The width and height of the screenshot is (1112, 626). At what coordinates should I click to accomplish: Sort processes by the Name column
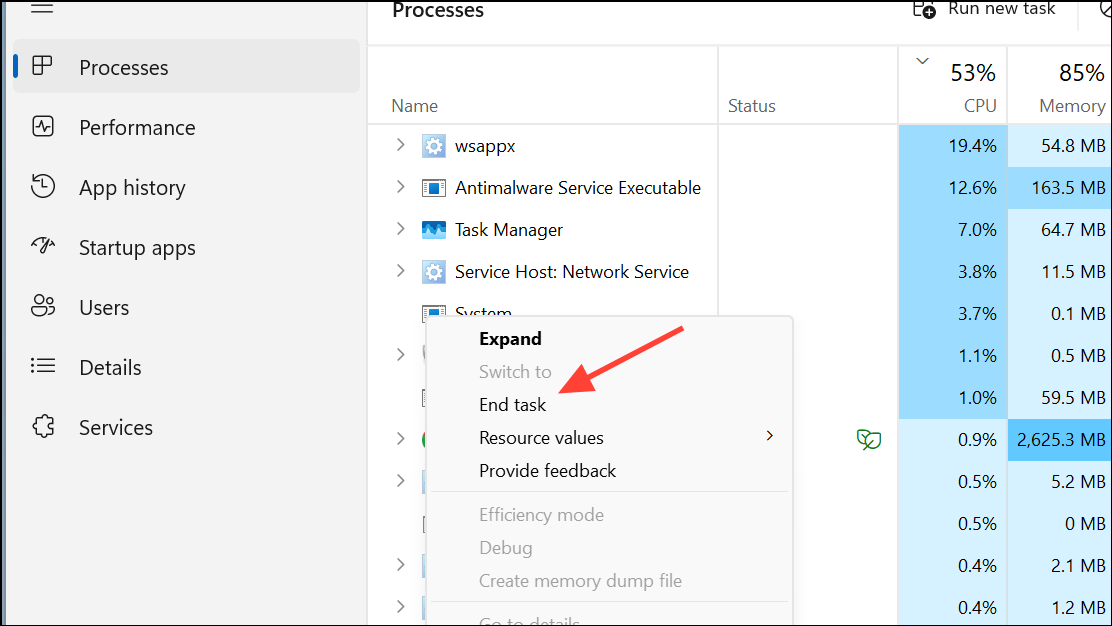[414, 106]
